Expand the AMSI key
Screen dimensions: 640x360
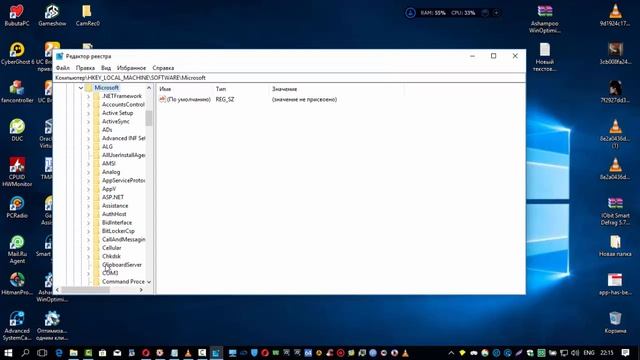tap(89, 164)
